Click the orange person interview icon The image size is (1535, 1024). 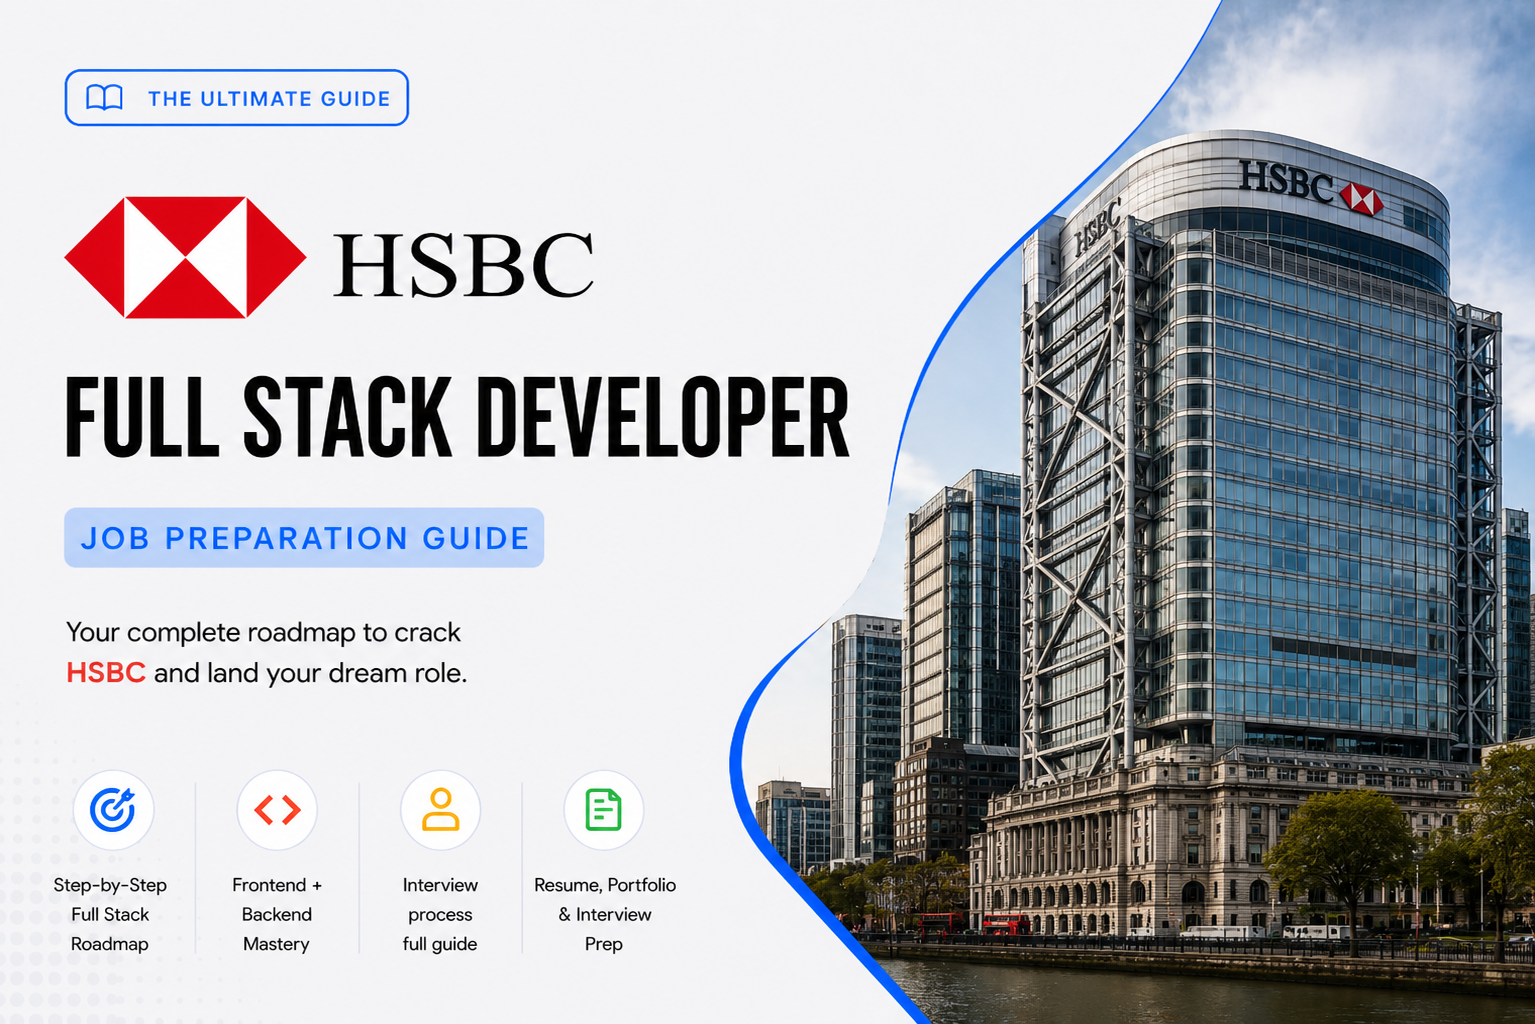click(440, 809)
